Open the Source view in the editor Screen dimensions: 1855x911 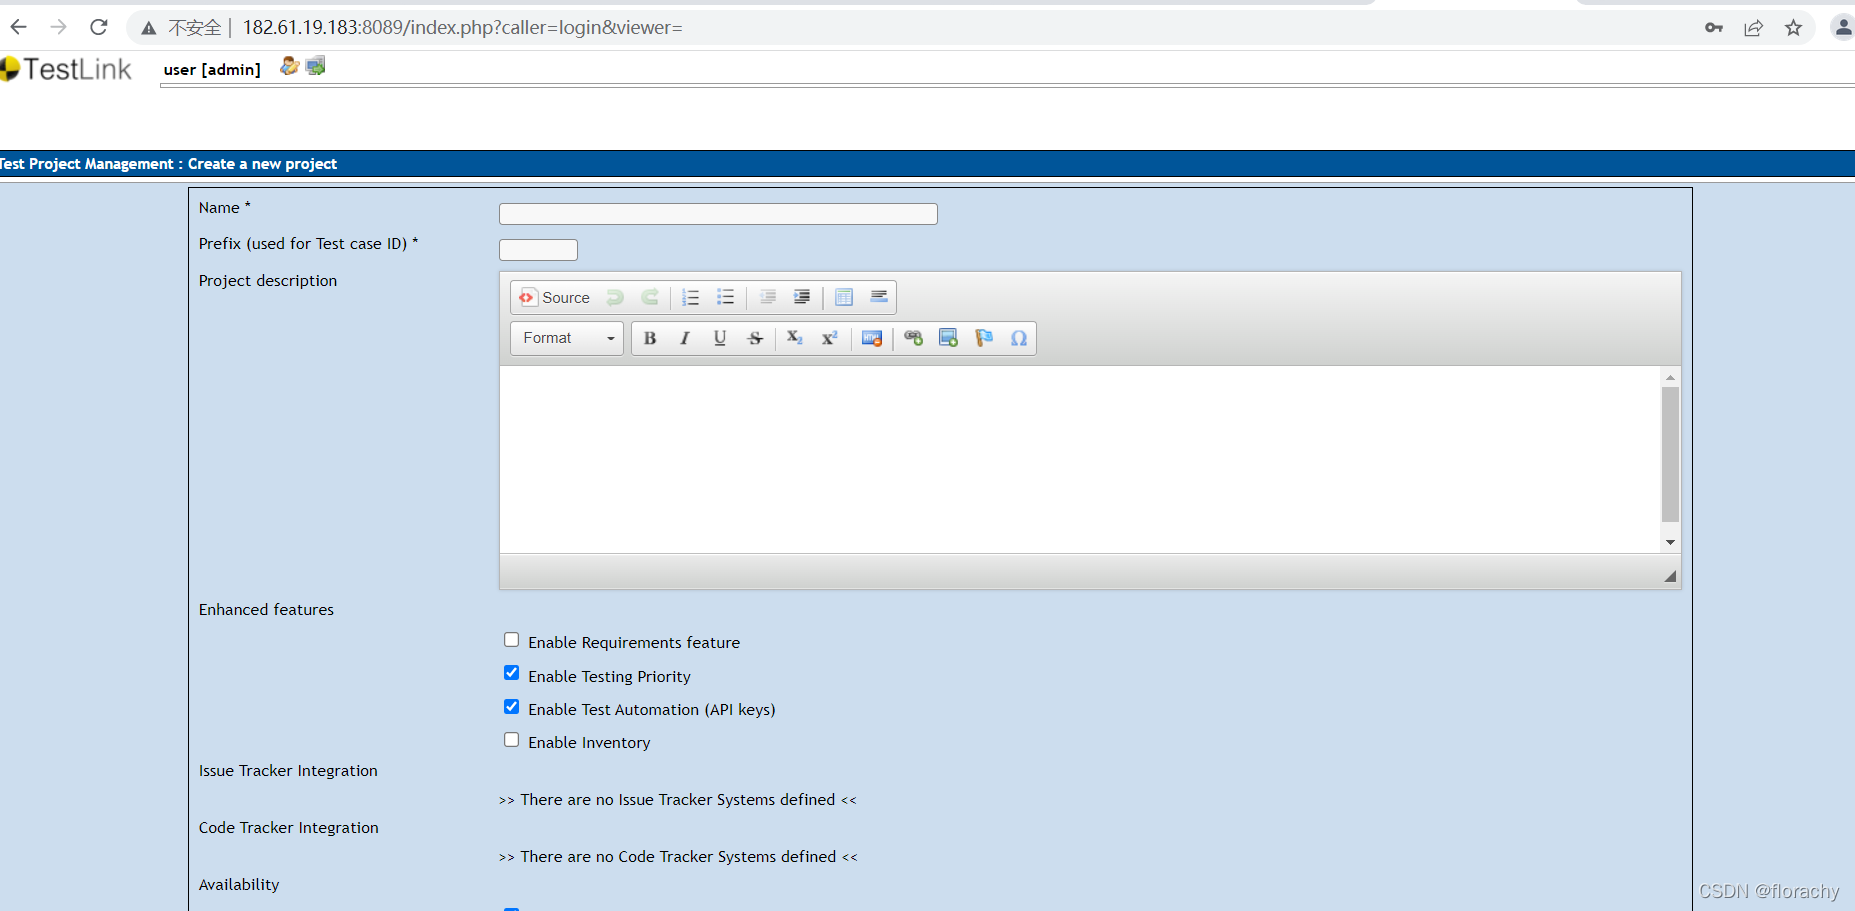[554, 298]
